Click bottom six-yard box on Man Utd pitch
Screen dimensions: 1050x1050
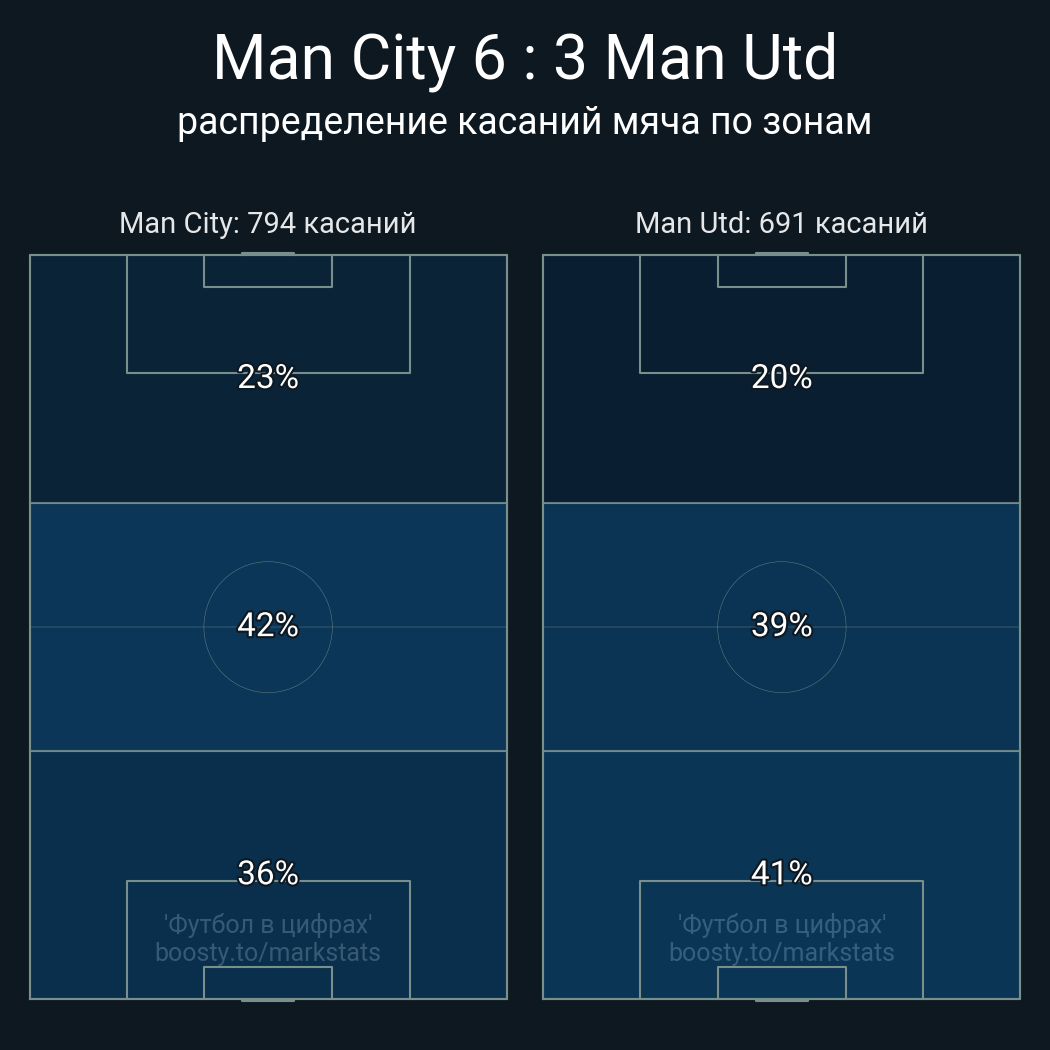(781, 982)
